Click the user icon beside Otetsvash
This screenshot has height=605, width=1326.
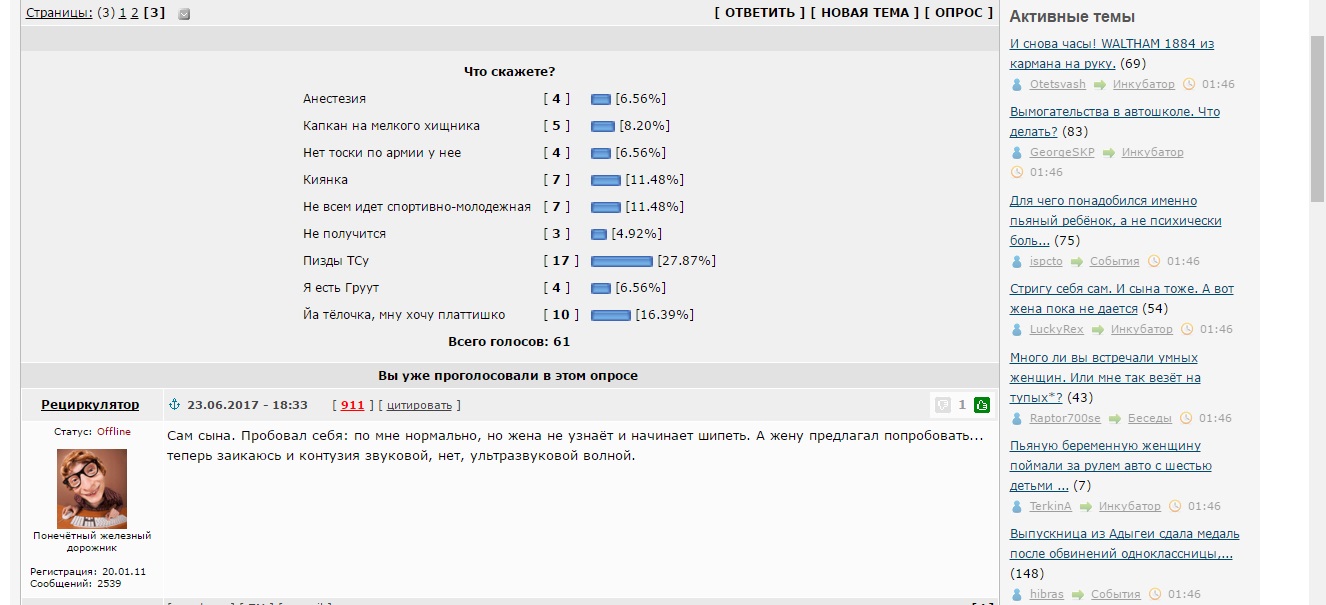pos(1017,85)
